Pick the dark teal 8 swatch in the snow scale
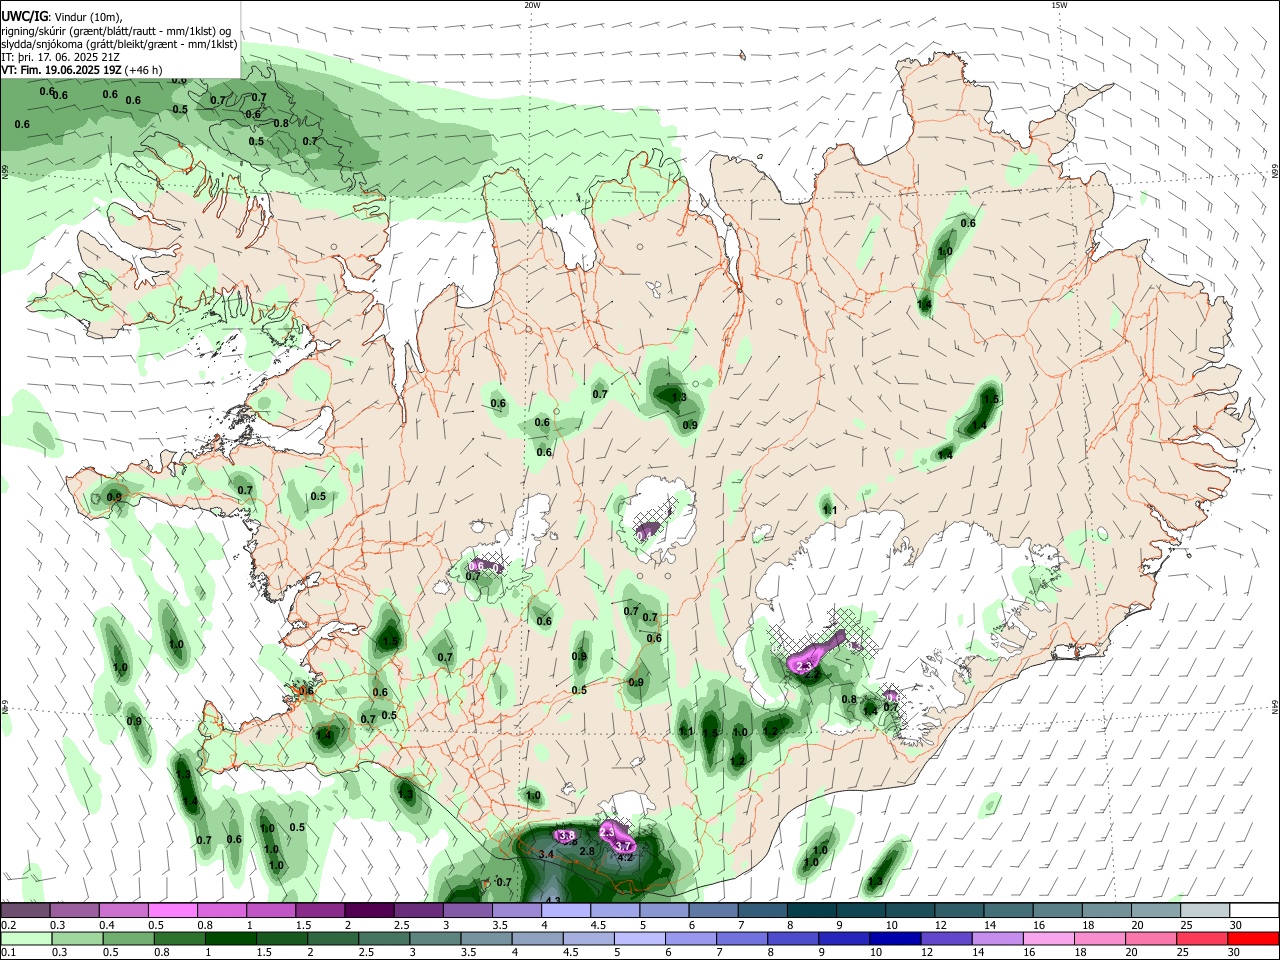The width and height of the screenshot is (1280, 960). click(812, 911)
